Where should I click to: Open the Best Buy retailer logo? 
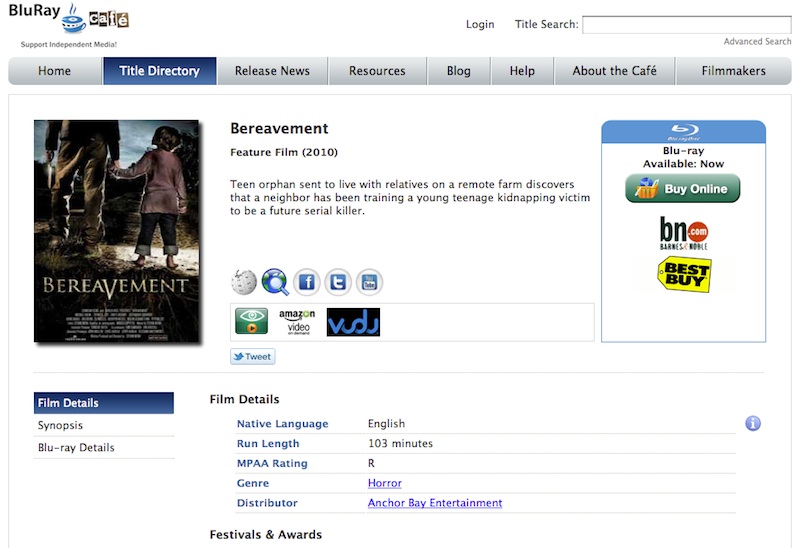pos(683,275)
